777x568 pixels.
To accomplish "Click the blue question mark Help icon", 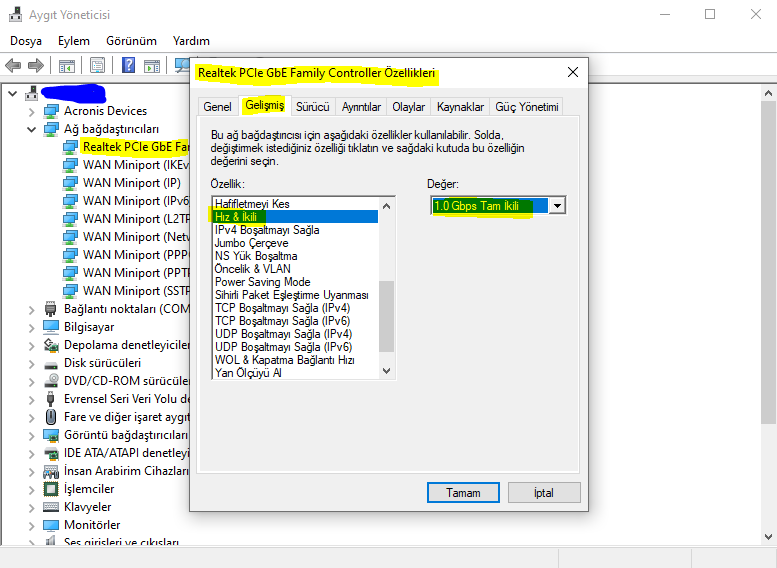I will tap(128, 65).
